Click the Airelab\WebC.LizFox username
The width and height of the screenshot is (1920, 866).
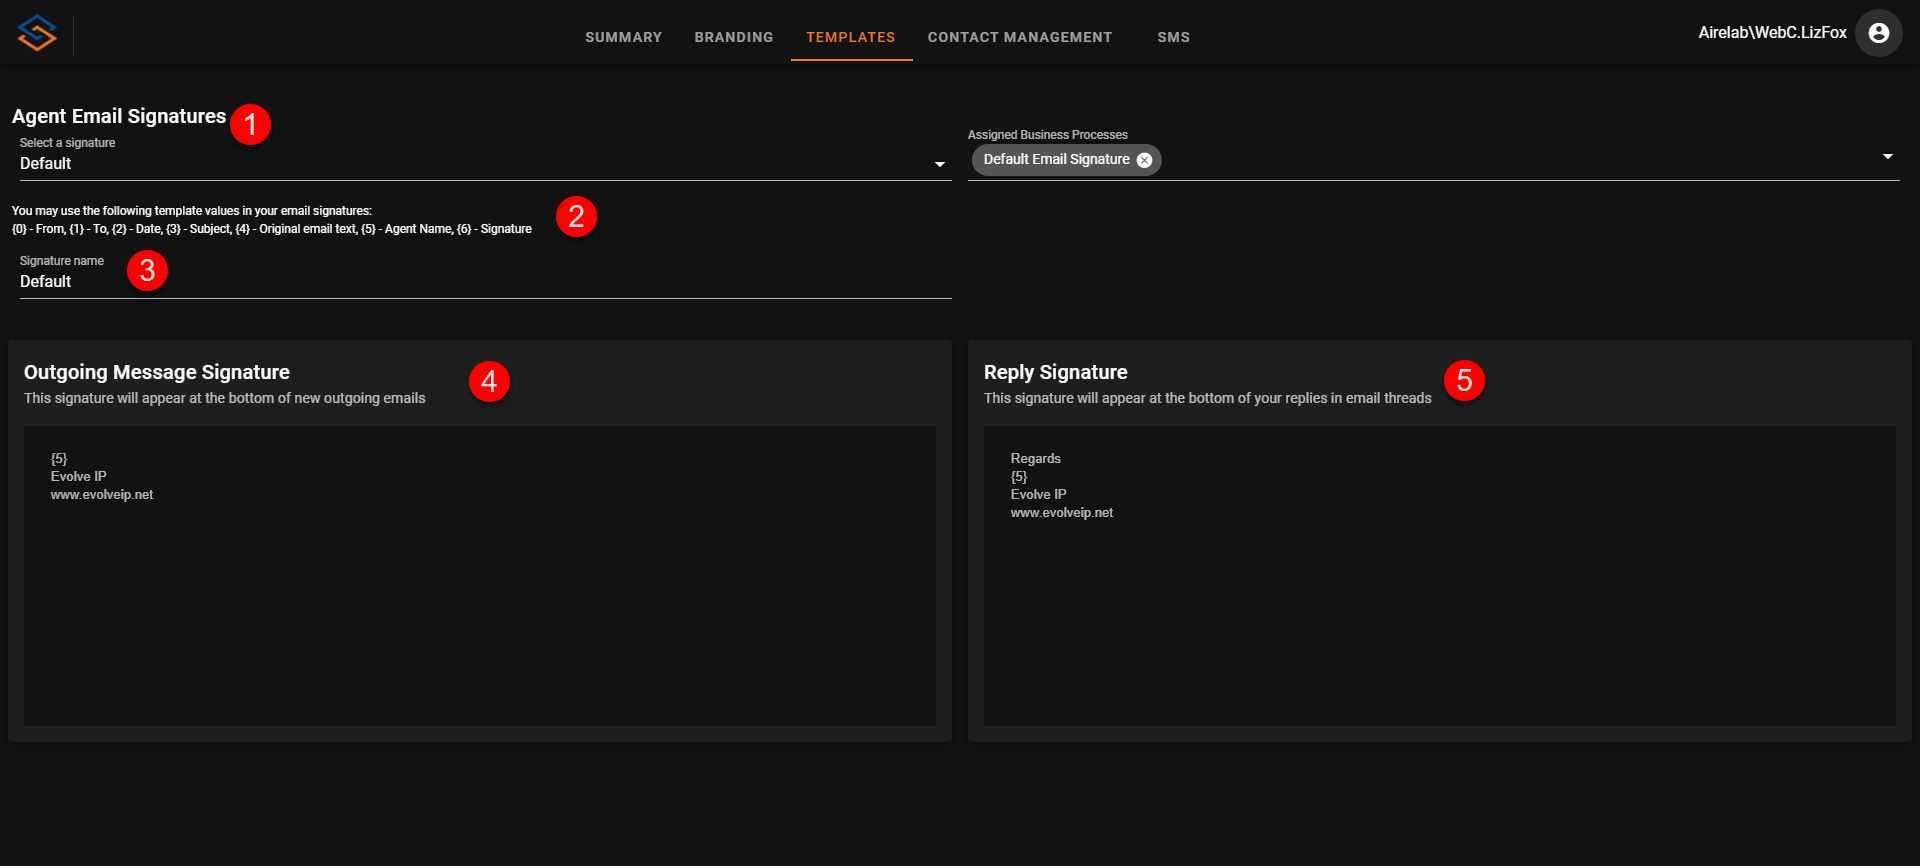tap(1772, 33)
